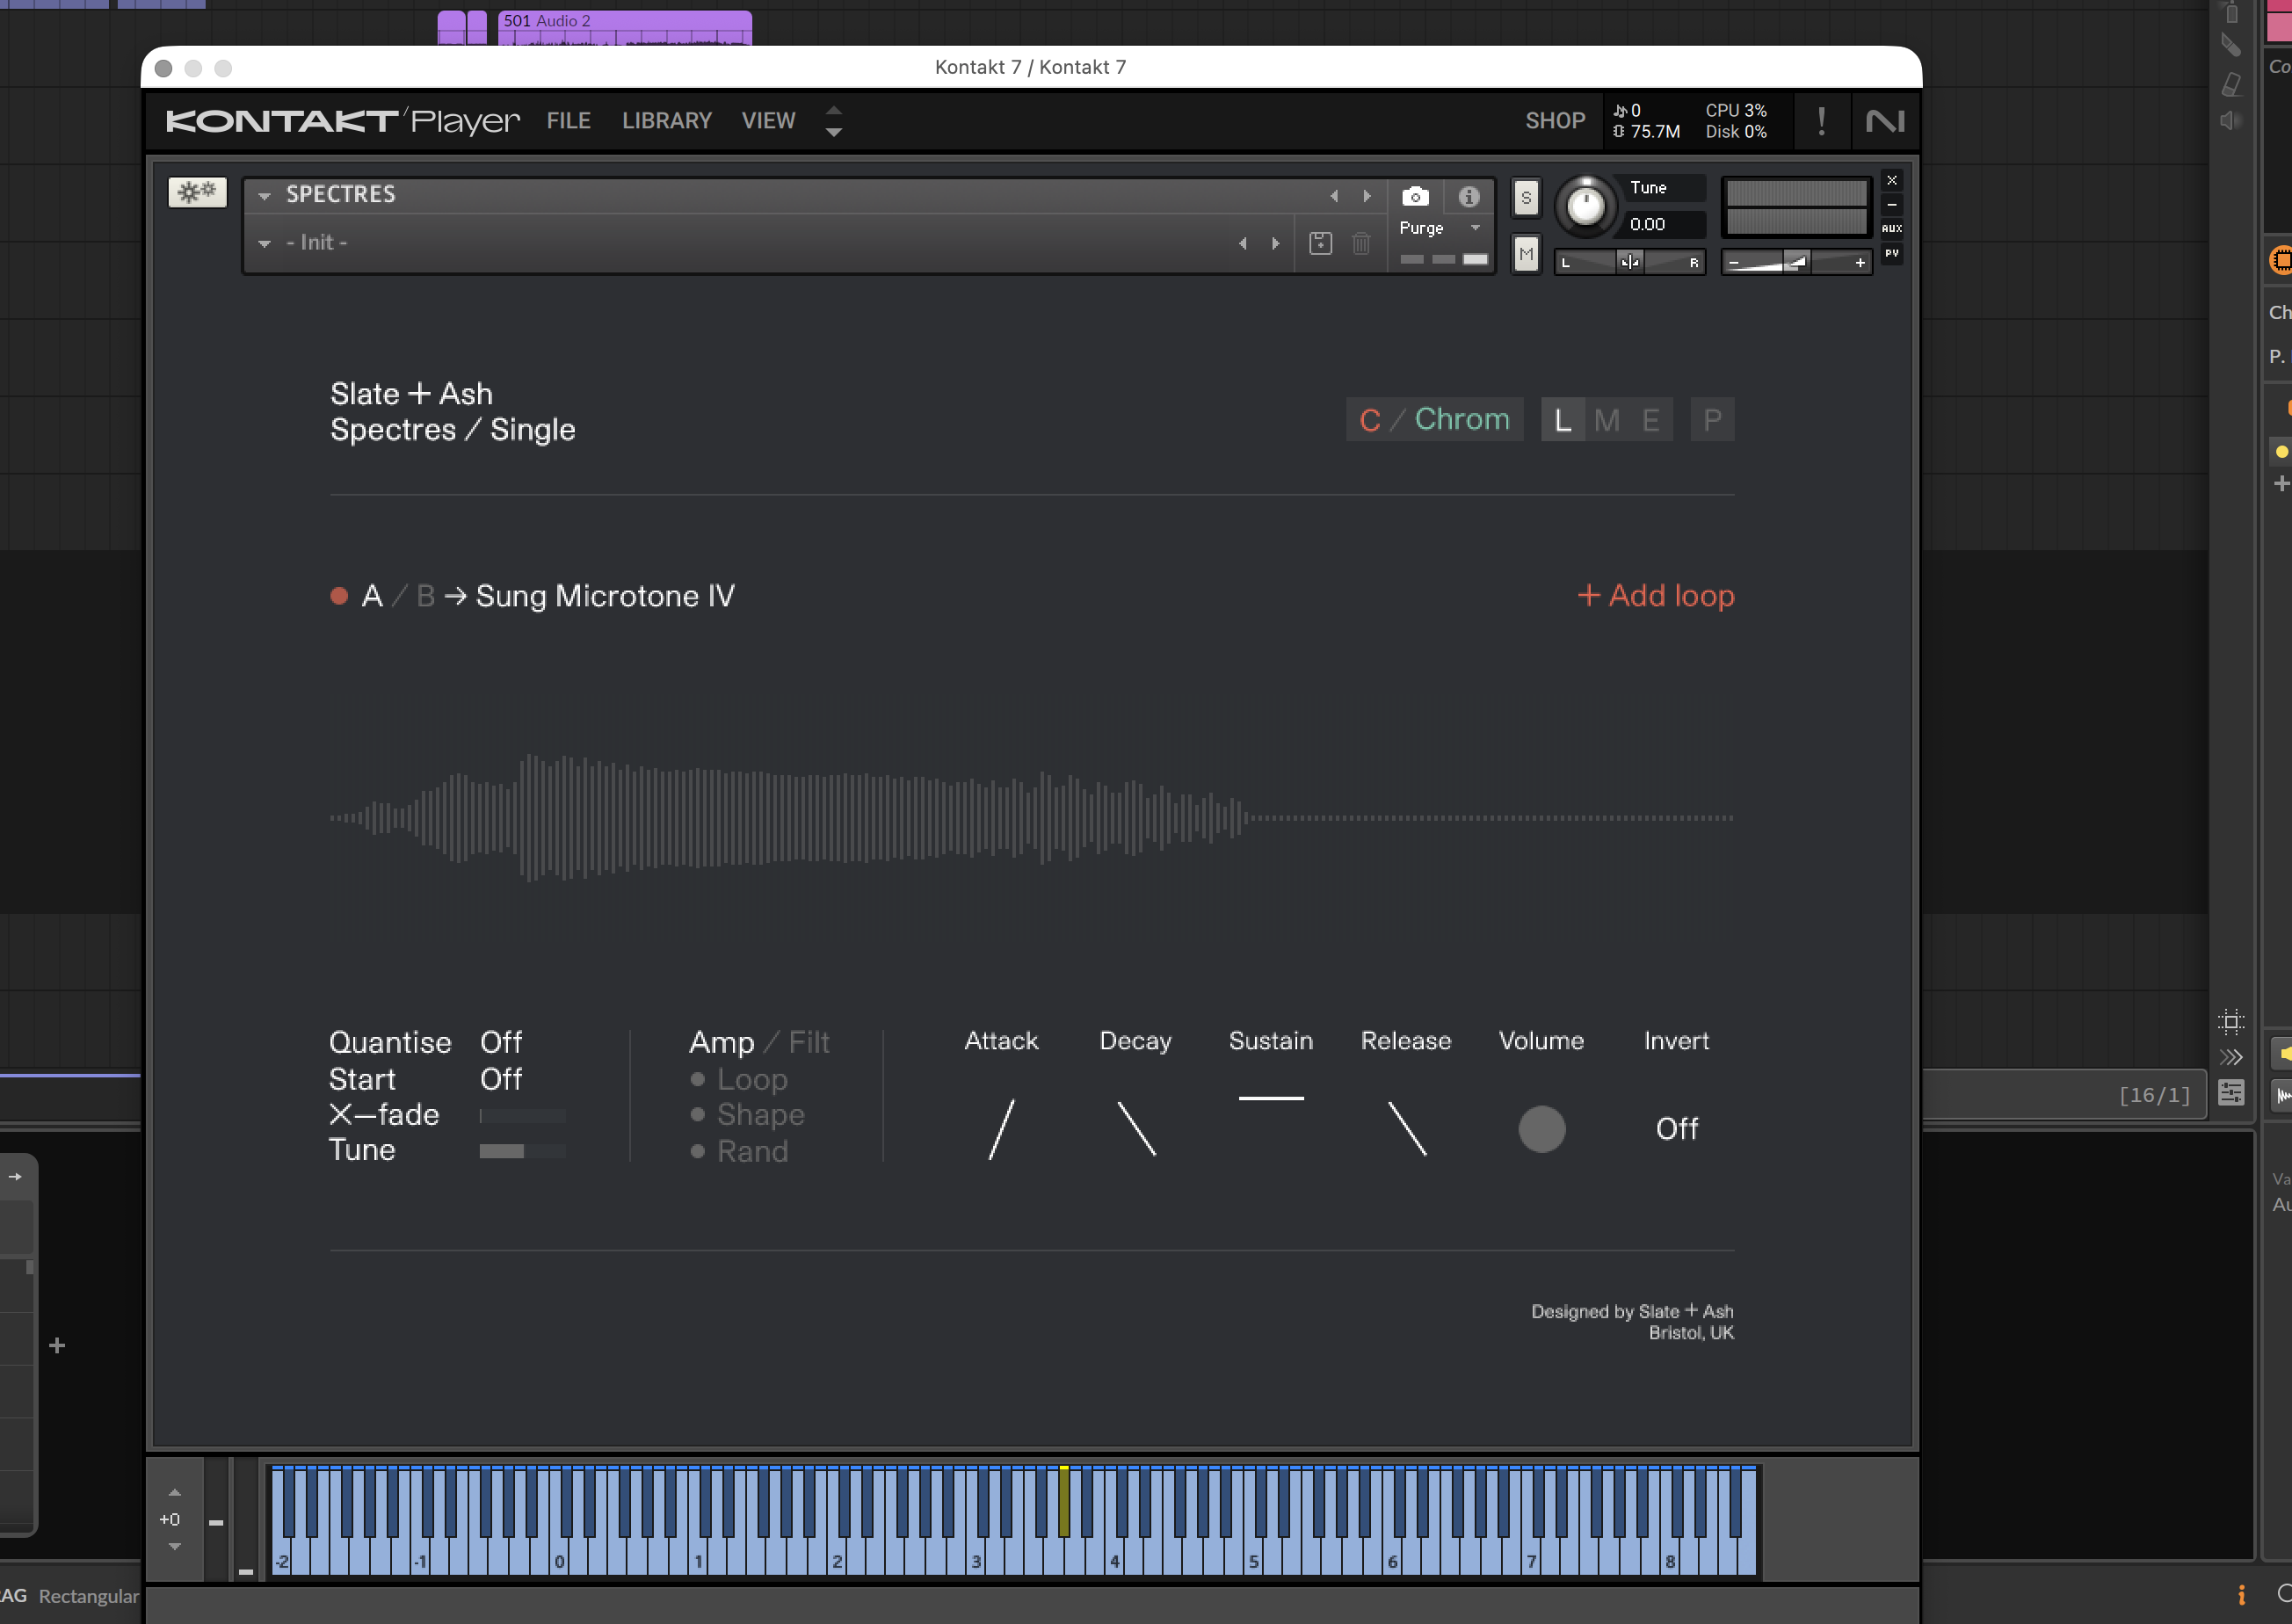Viewport: 2292px width, 1624px height.
Task: Expand the SPECTRES instrument dropdown
Action: coord(264,196)
